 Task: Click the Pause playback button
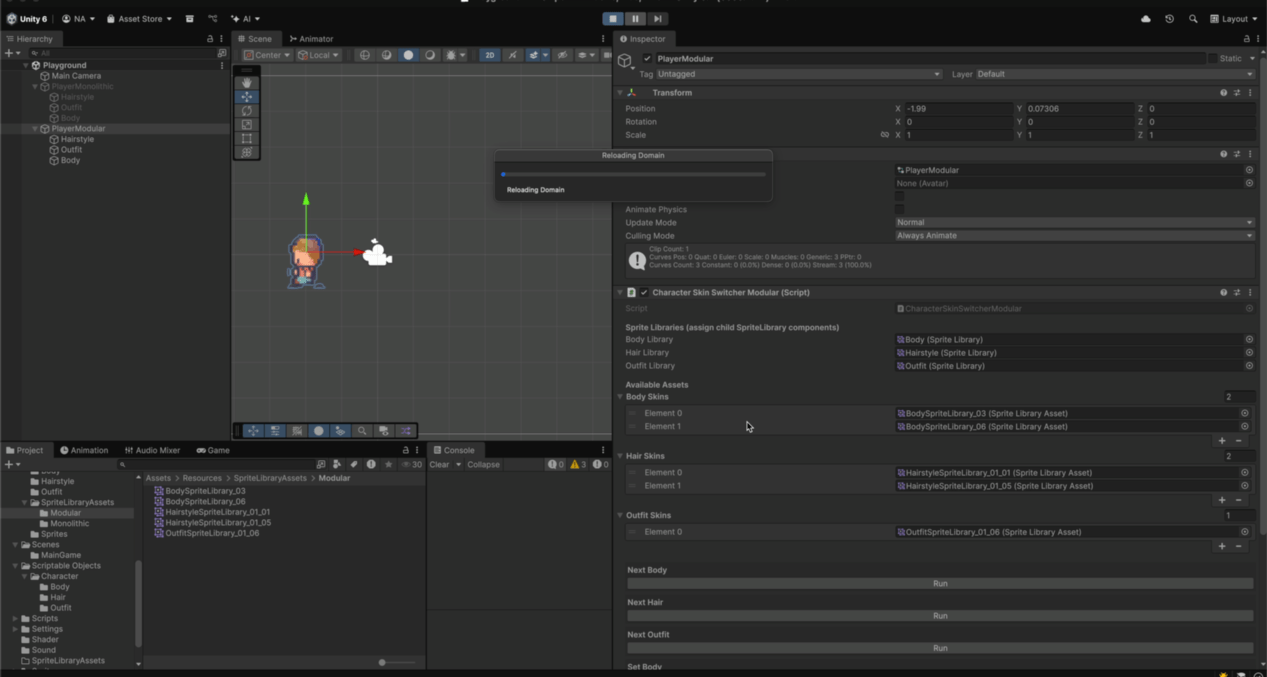point(635,19)
